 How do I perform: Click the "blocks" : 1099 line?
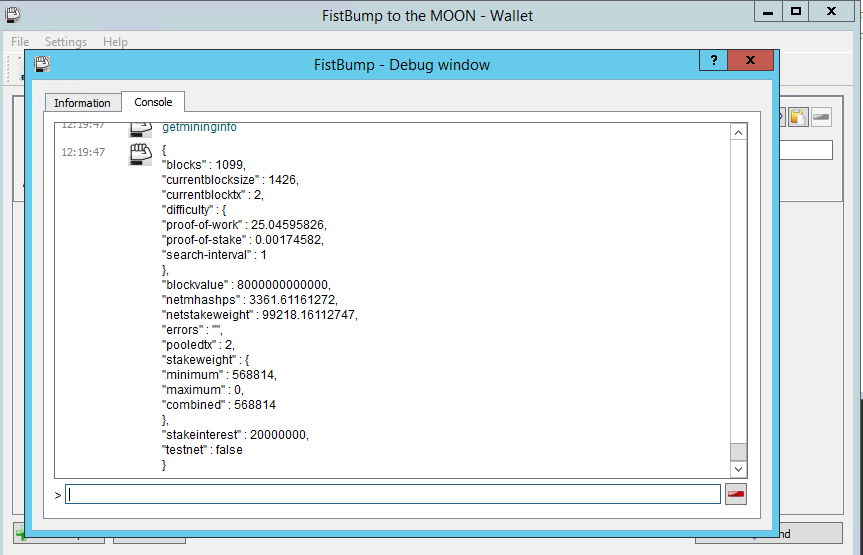204,165
